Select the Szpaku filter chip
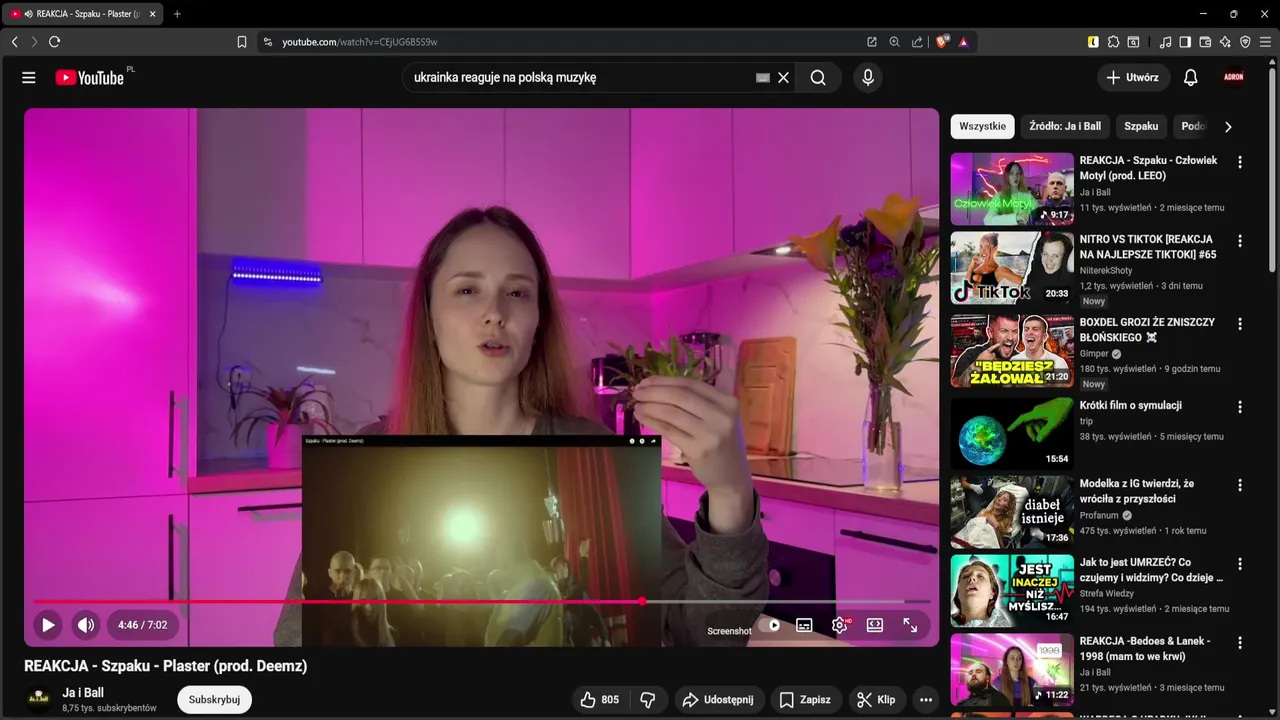Viewport: 1280px width, 720px height. (1141, 126)
